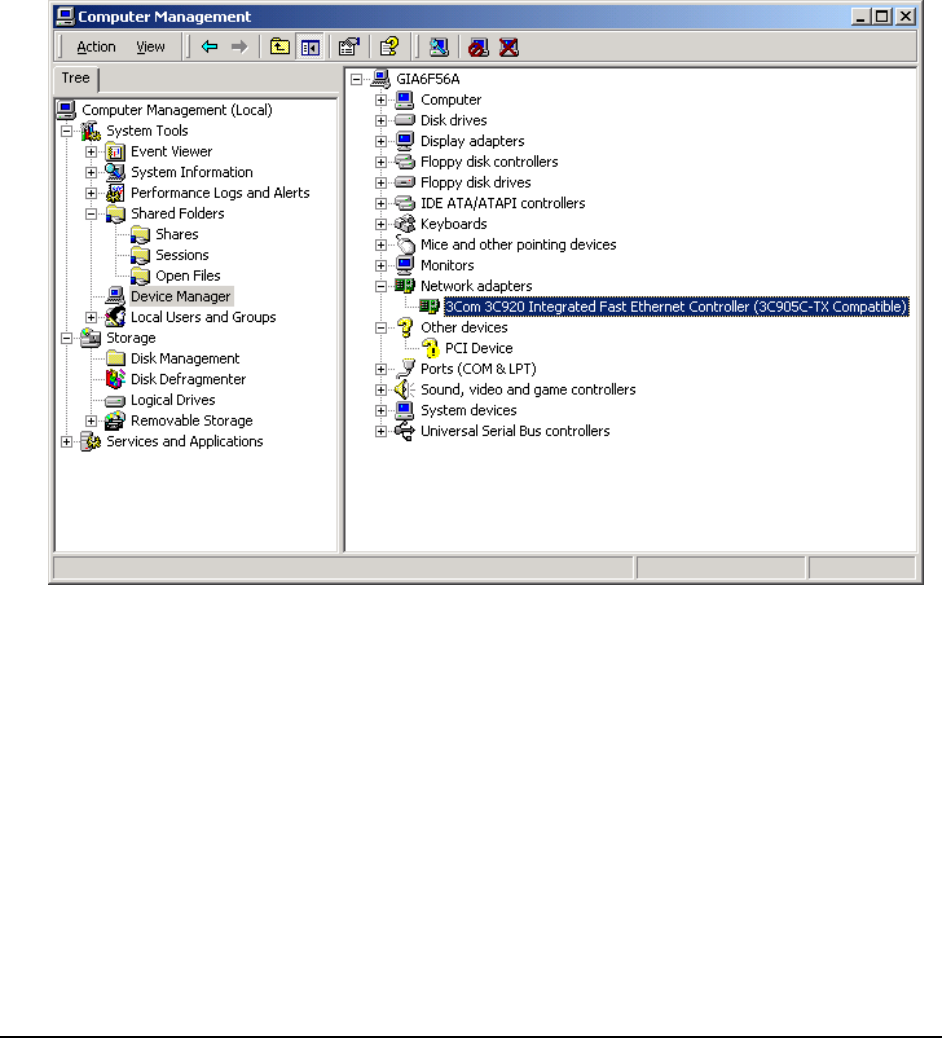942x1038 pixels.
Task: Click the Disk Defragmenter icon
Action: [115, 379]
